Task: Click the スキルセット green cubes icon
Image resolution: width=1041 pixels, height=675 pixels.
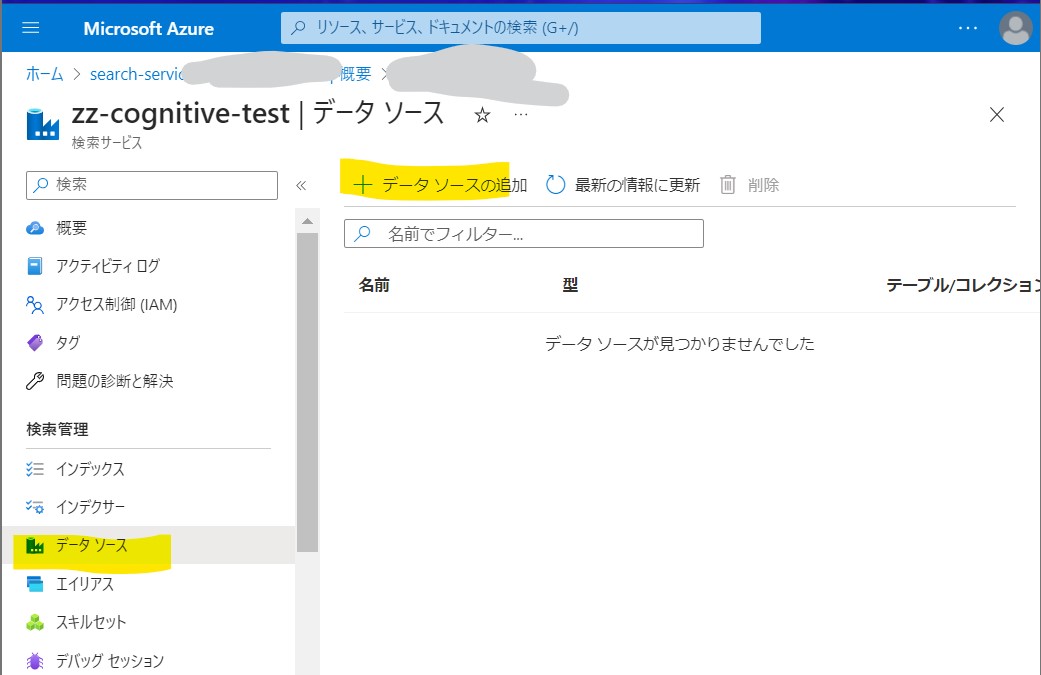Action: click(x=35, y=623)
